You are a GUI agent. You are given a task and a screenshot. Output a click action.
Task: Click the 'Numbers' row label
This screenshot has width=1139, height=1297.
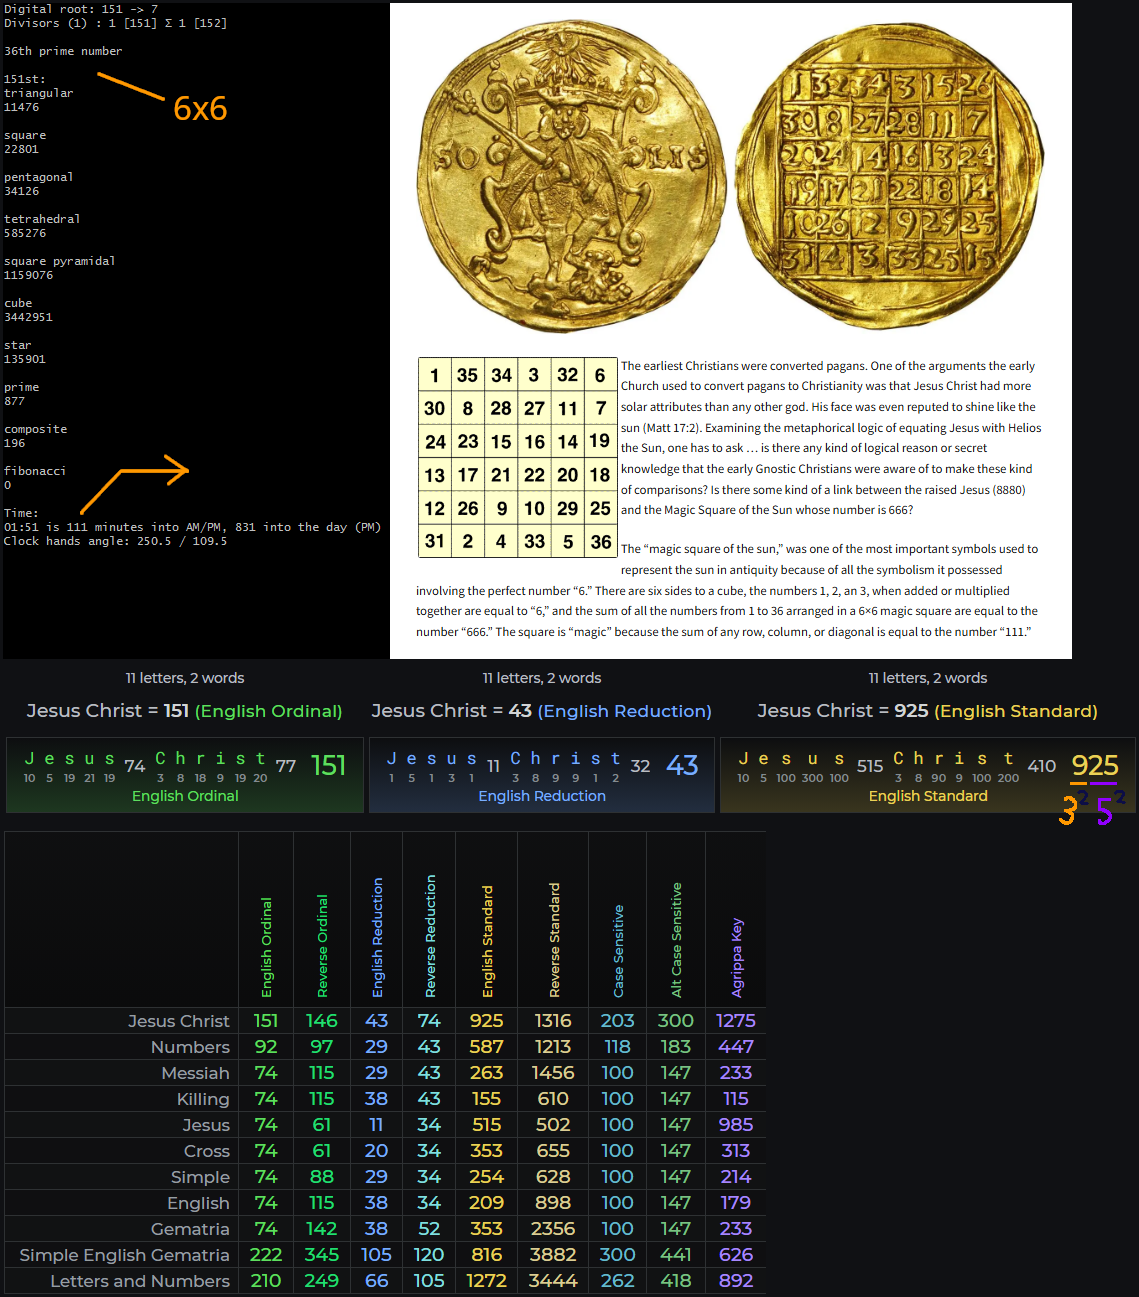point(190,1047)
